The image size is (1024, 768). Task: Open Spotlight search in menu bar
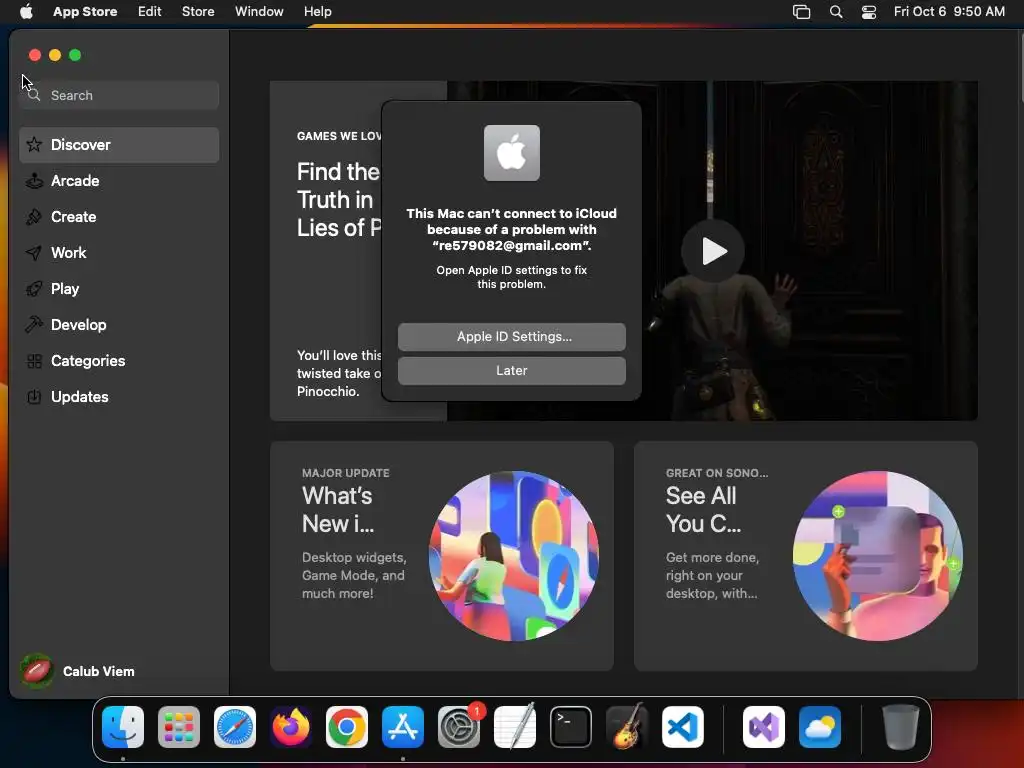tap(836, 12)
